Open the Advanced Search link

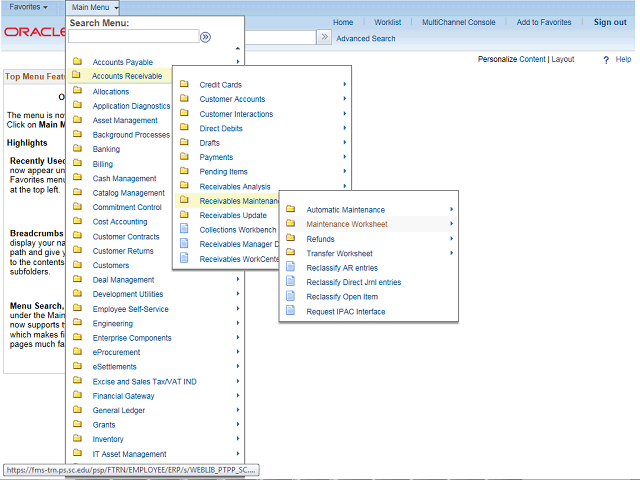click(x=365, y=39)
